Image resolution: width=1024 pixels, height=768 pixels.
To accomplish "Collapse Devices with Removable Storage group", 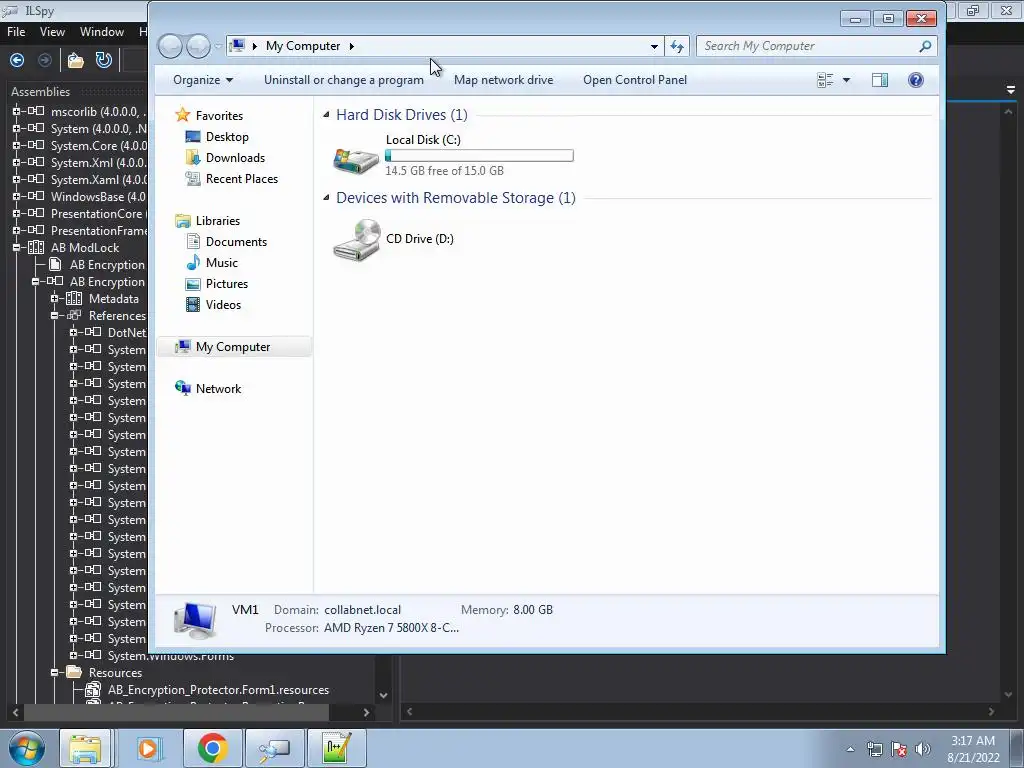I will [x=326, y=197].
